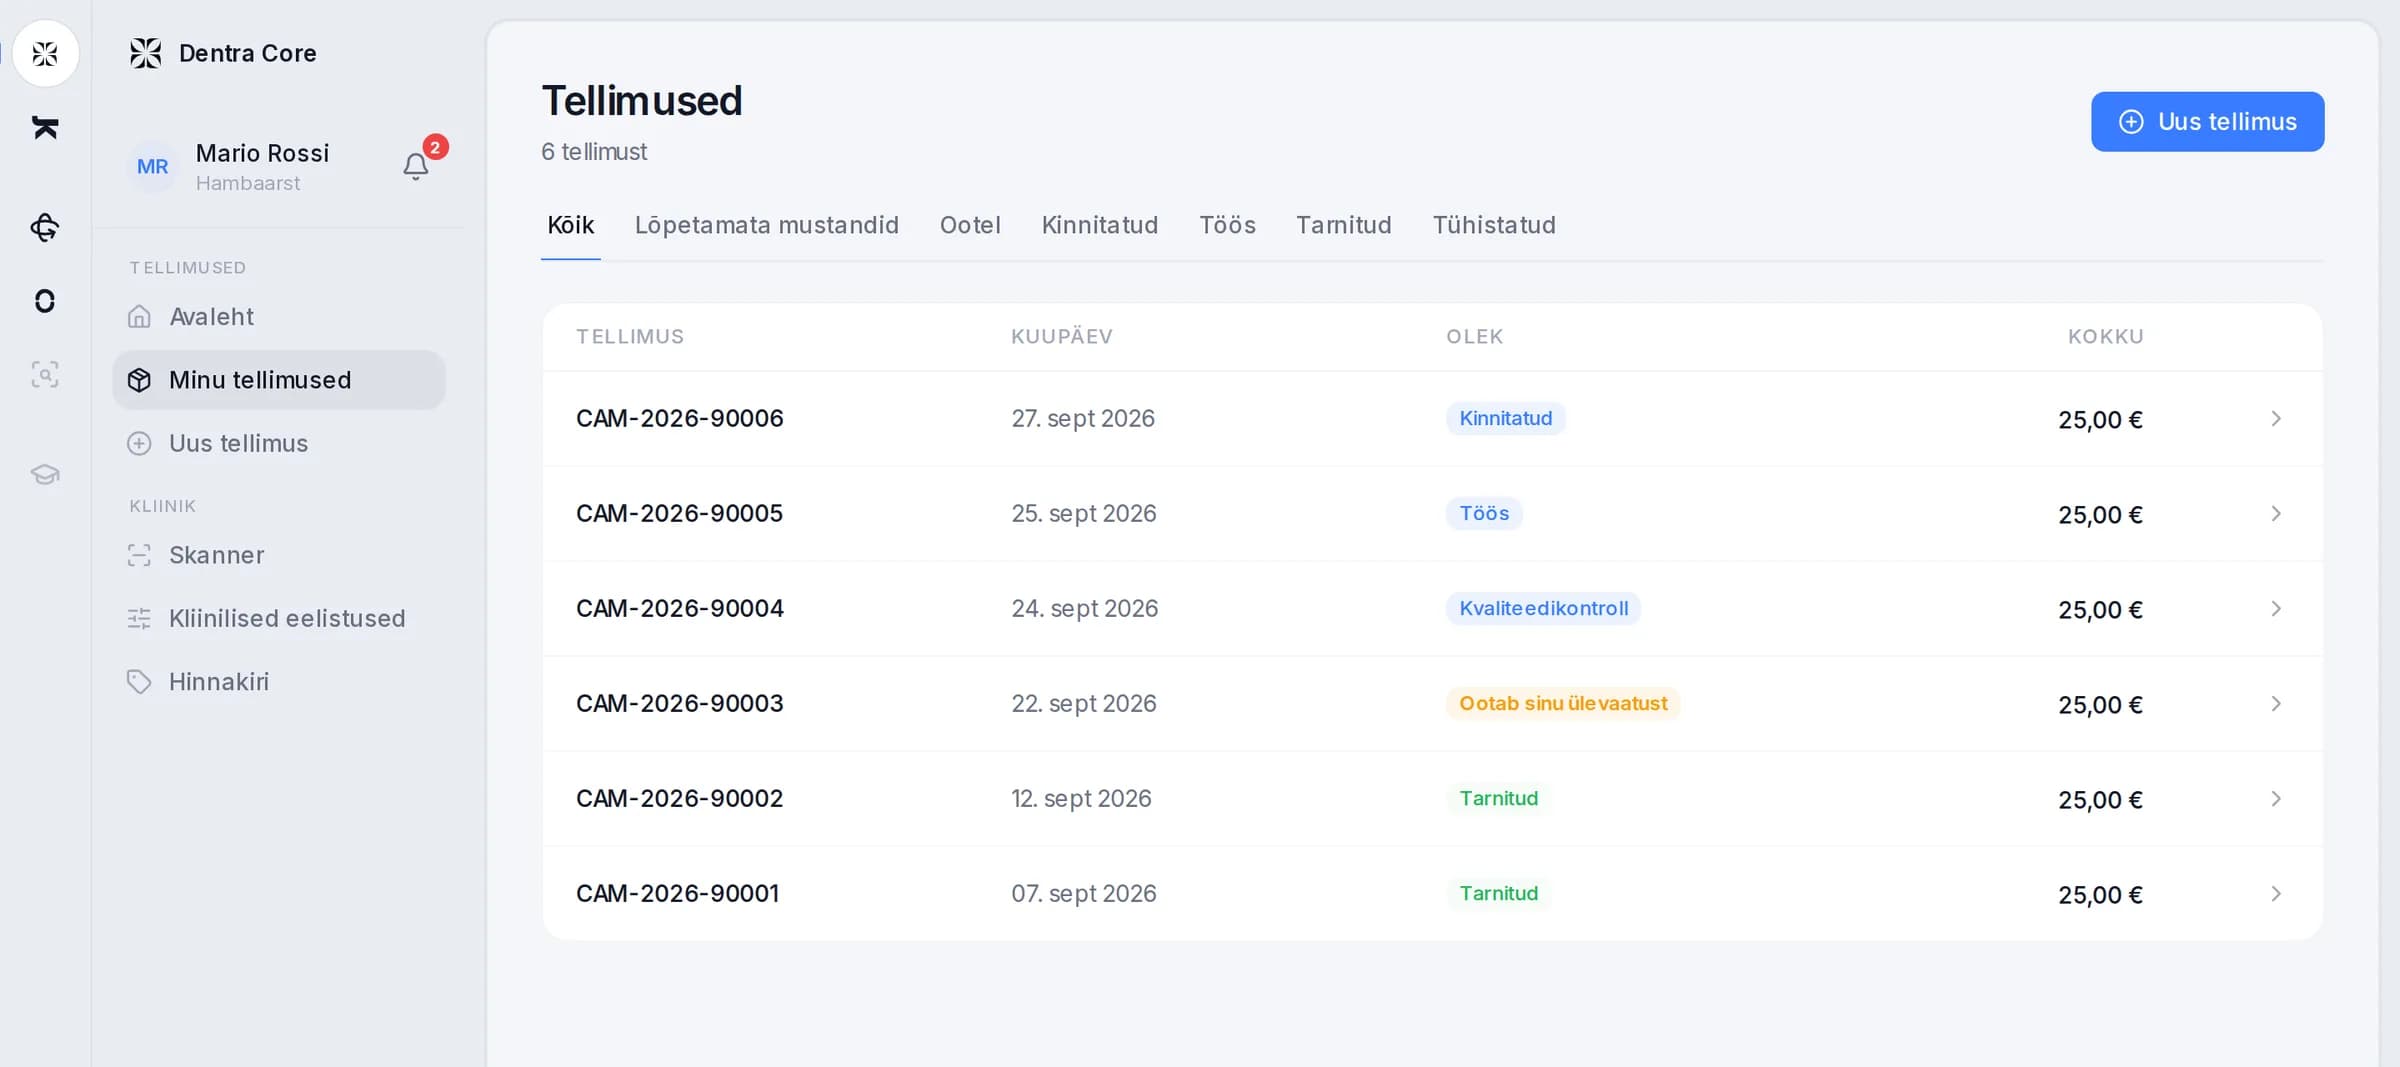Switch to the Töös tab
This screenshot has height=1067, width=2400.
(1227, 225)
